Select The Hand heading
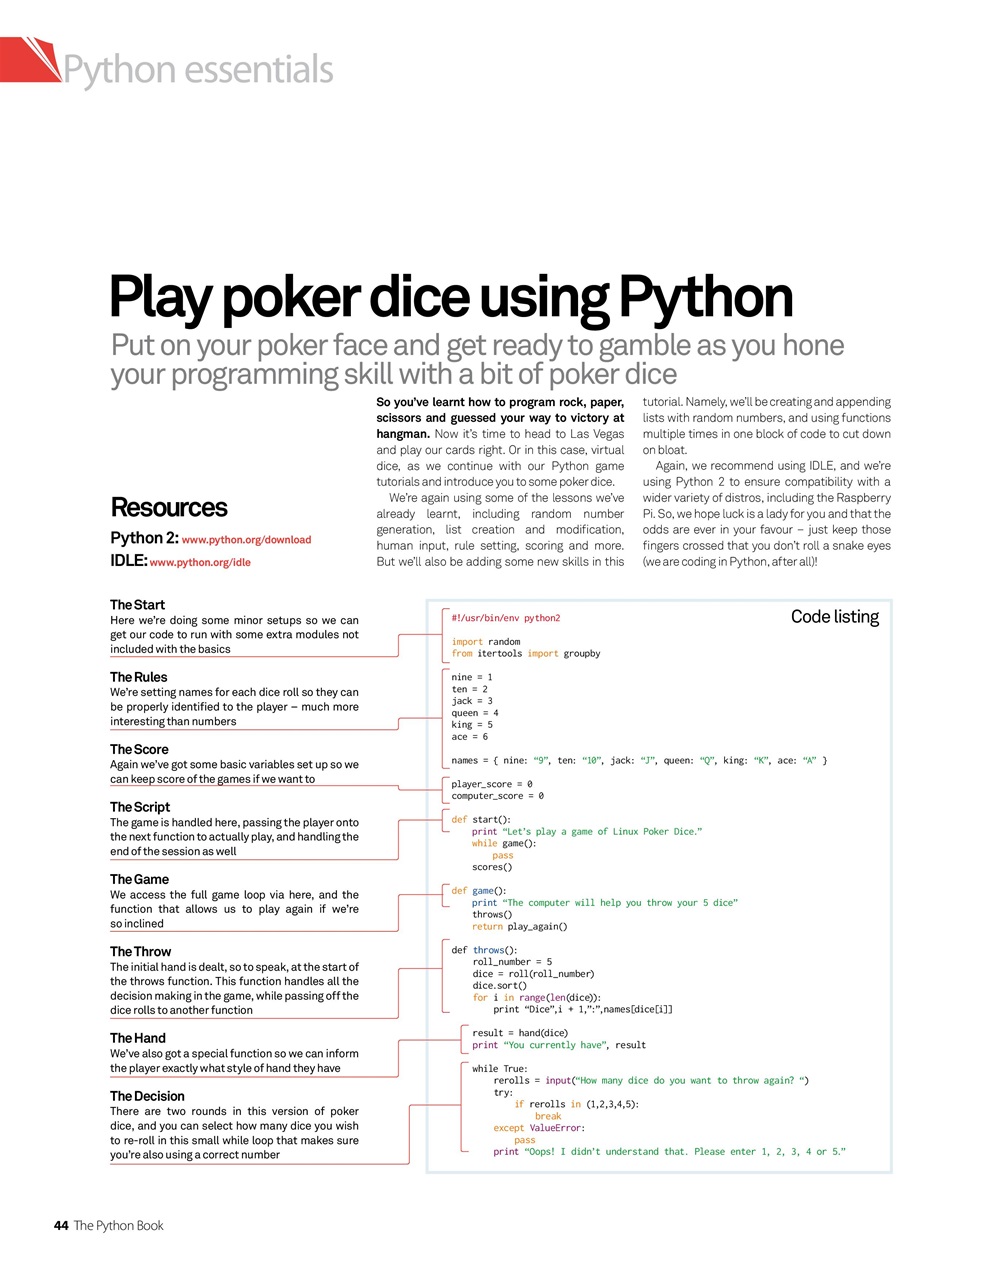 [x=138, y=1037]
